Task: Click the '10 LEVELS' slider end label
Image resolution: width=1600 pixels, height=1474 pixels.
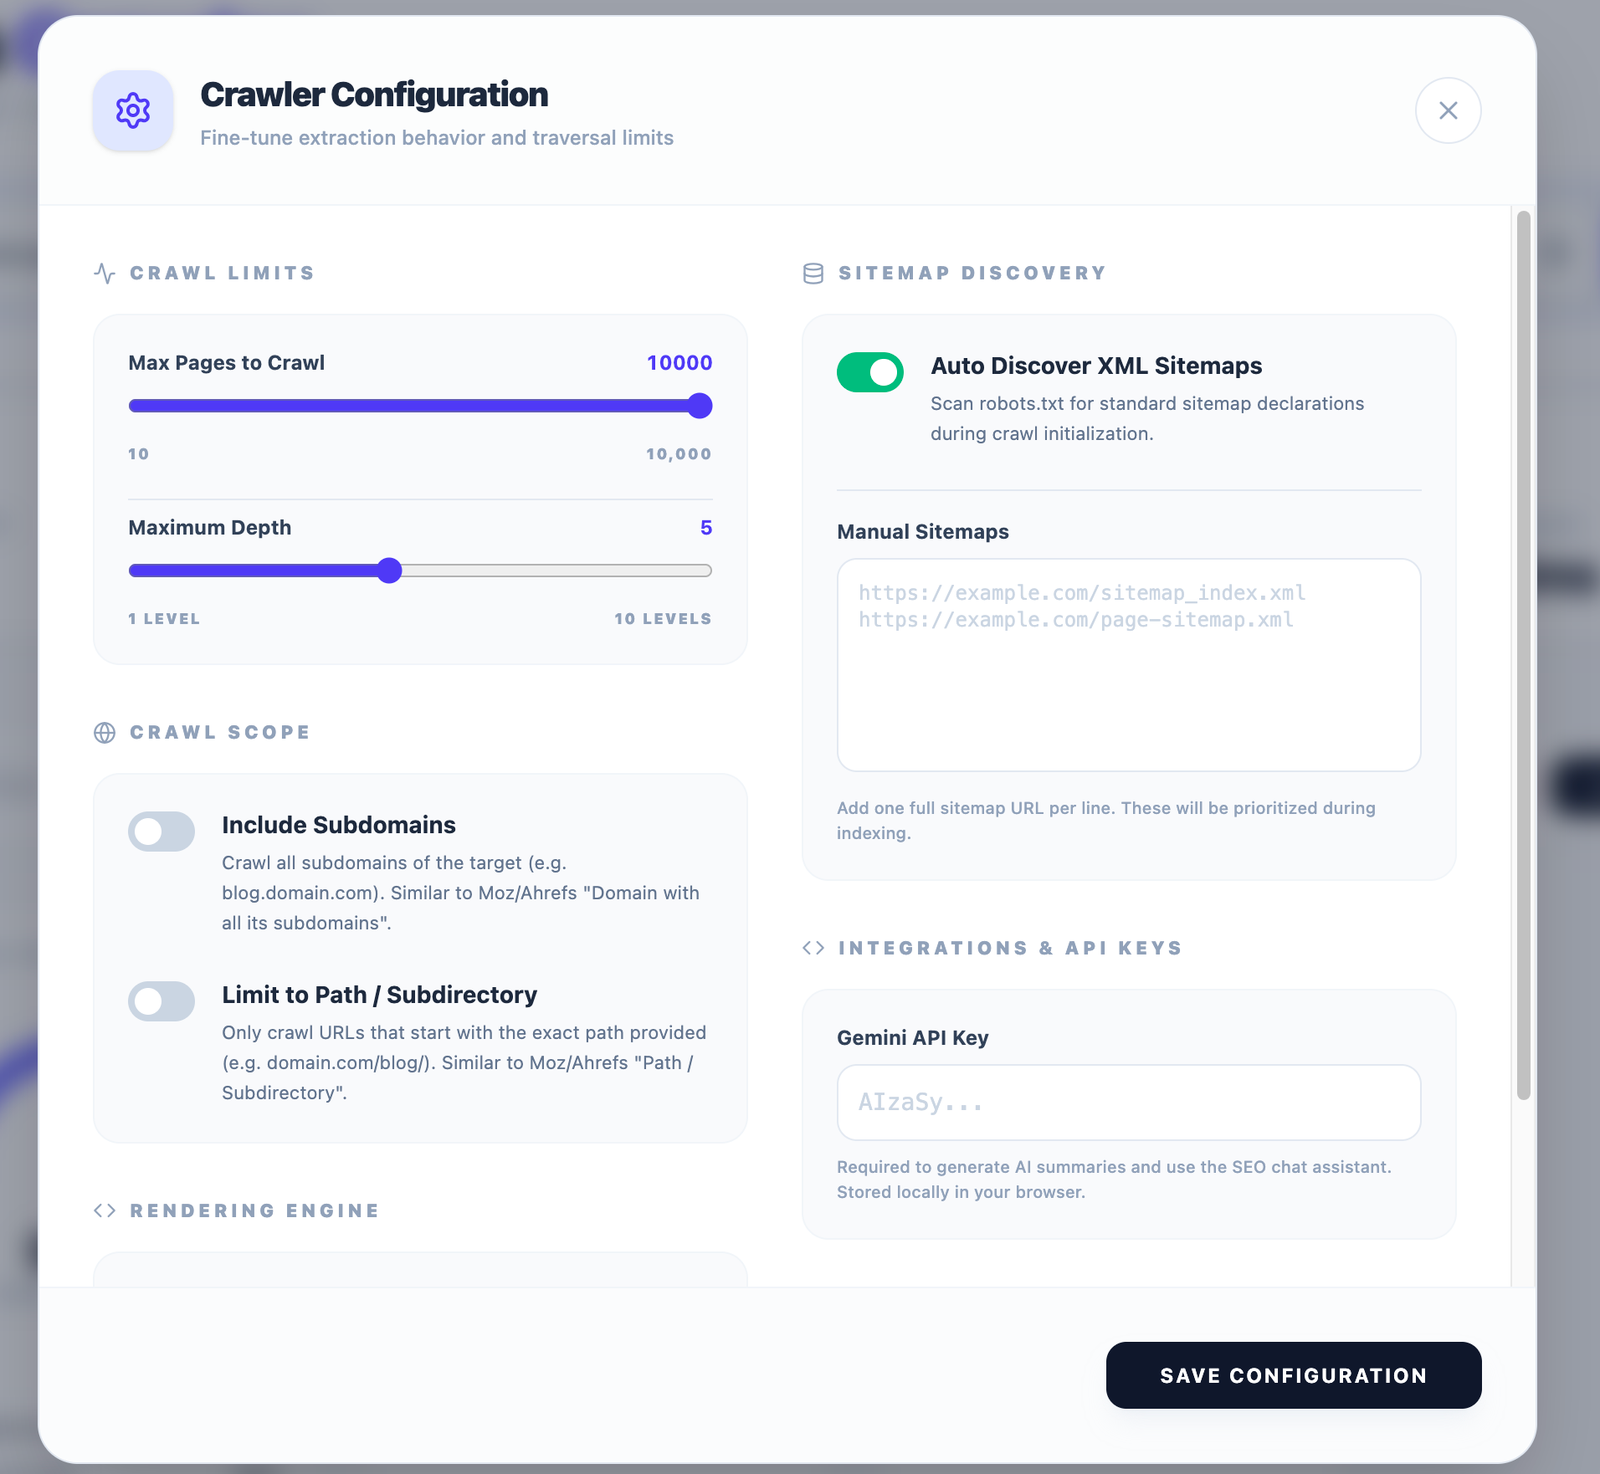Action: coord(663,619)
